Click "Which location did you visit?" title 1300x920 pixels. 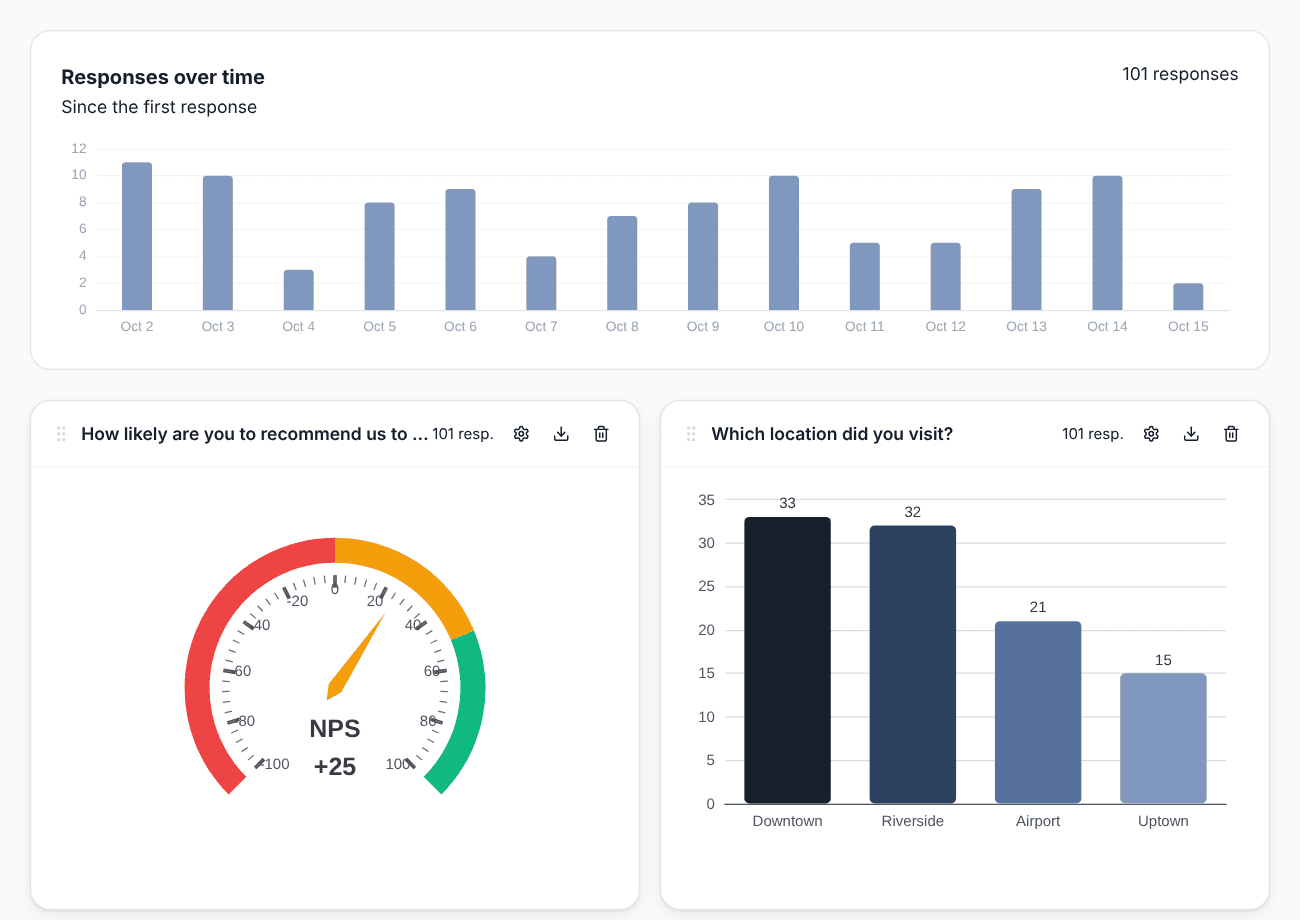pos(832,434)
